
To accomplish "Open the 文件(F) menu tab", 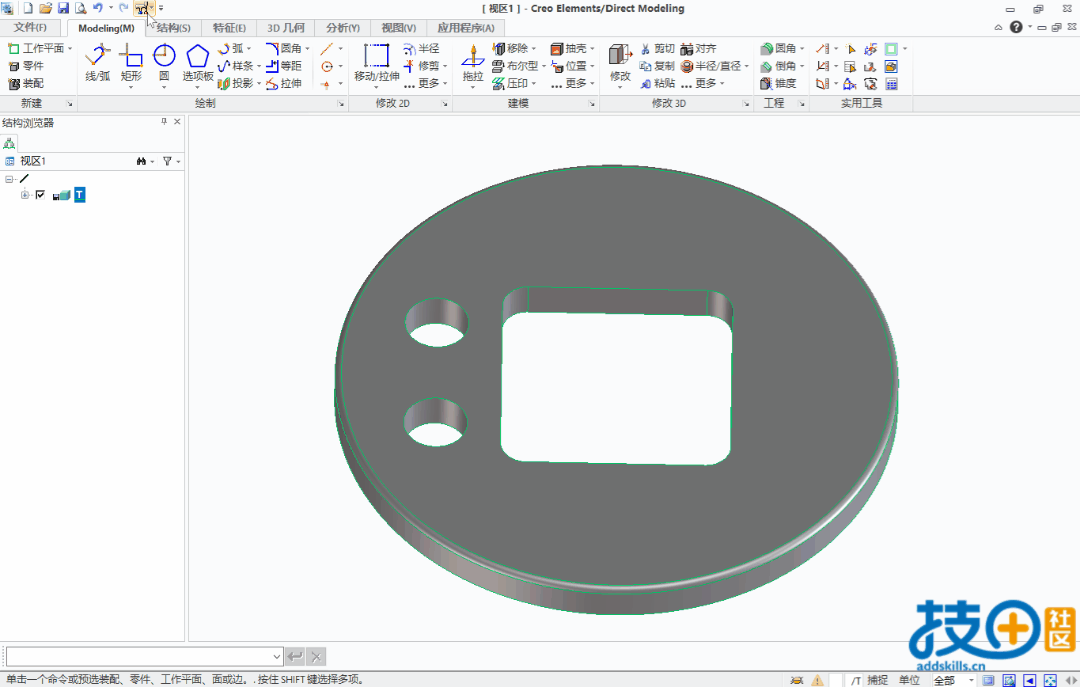I will click(x=30, y=28).
